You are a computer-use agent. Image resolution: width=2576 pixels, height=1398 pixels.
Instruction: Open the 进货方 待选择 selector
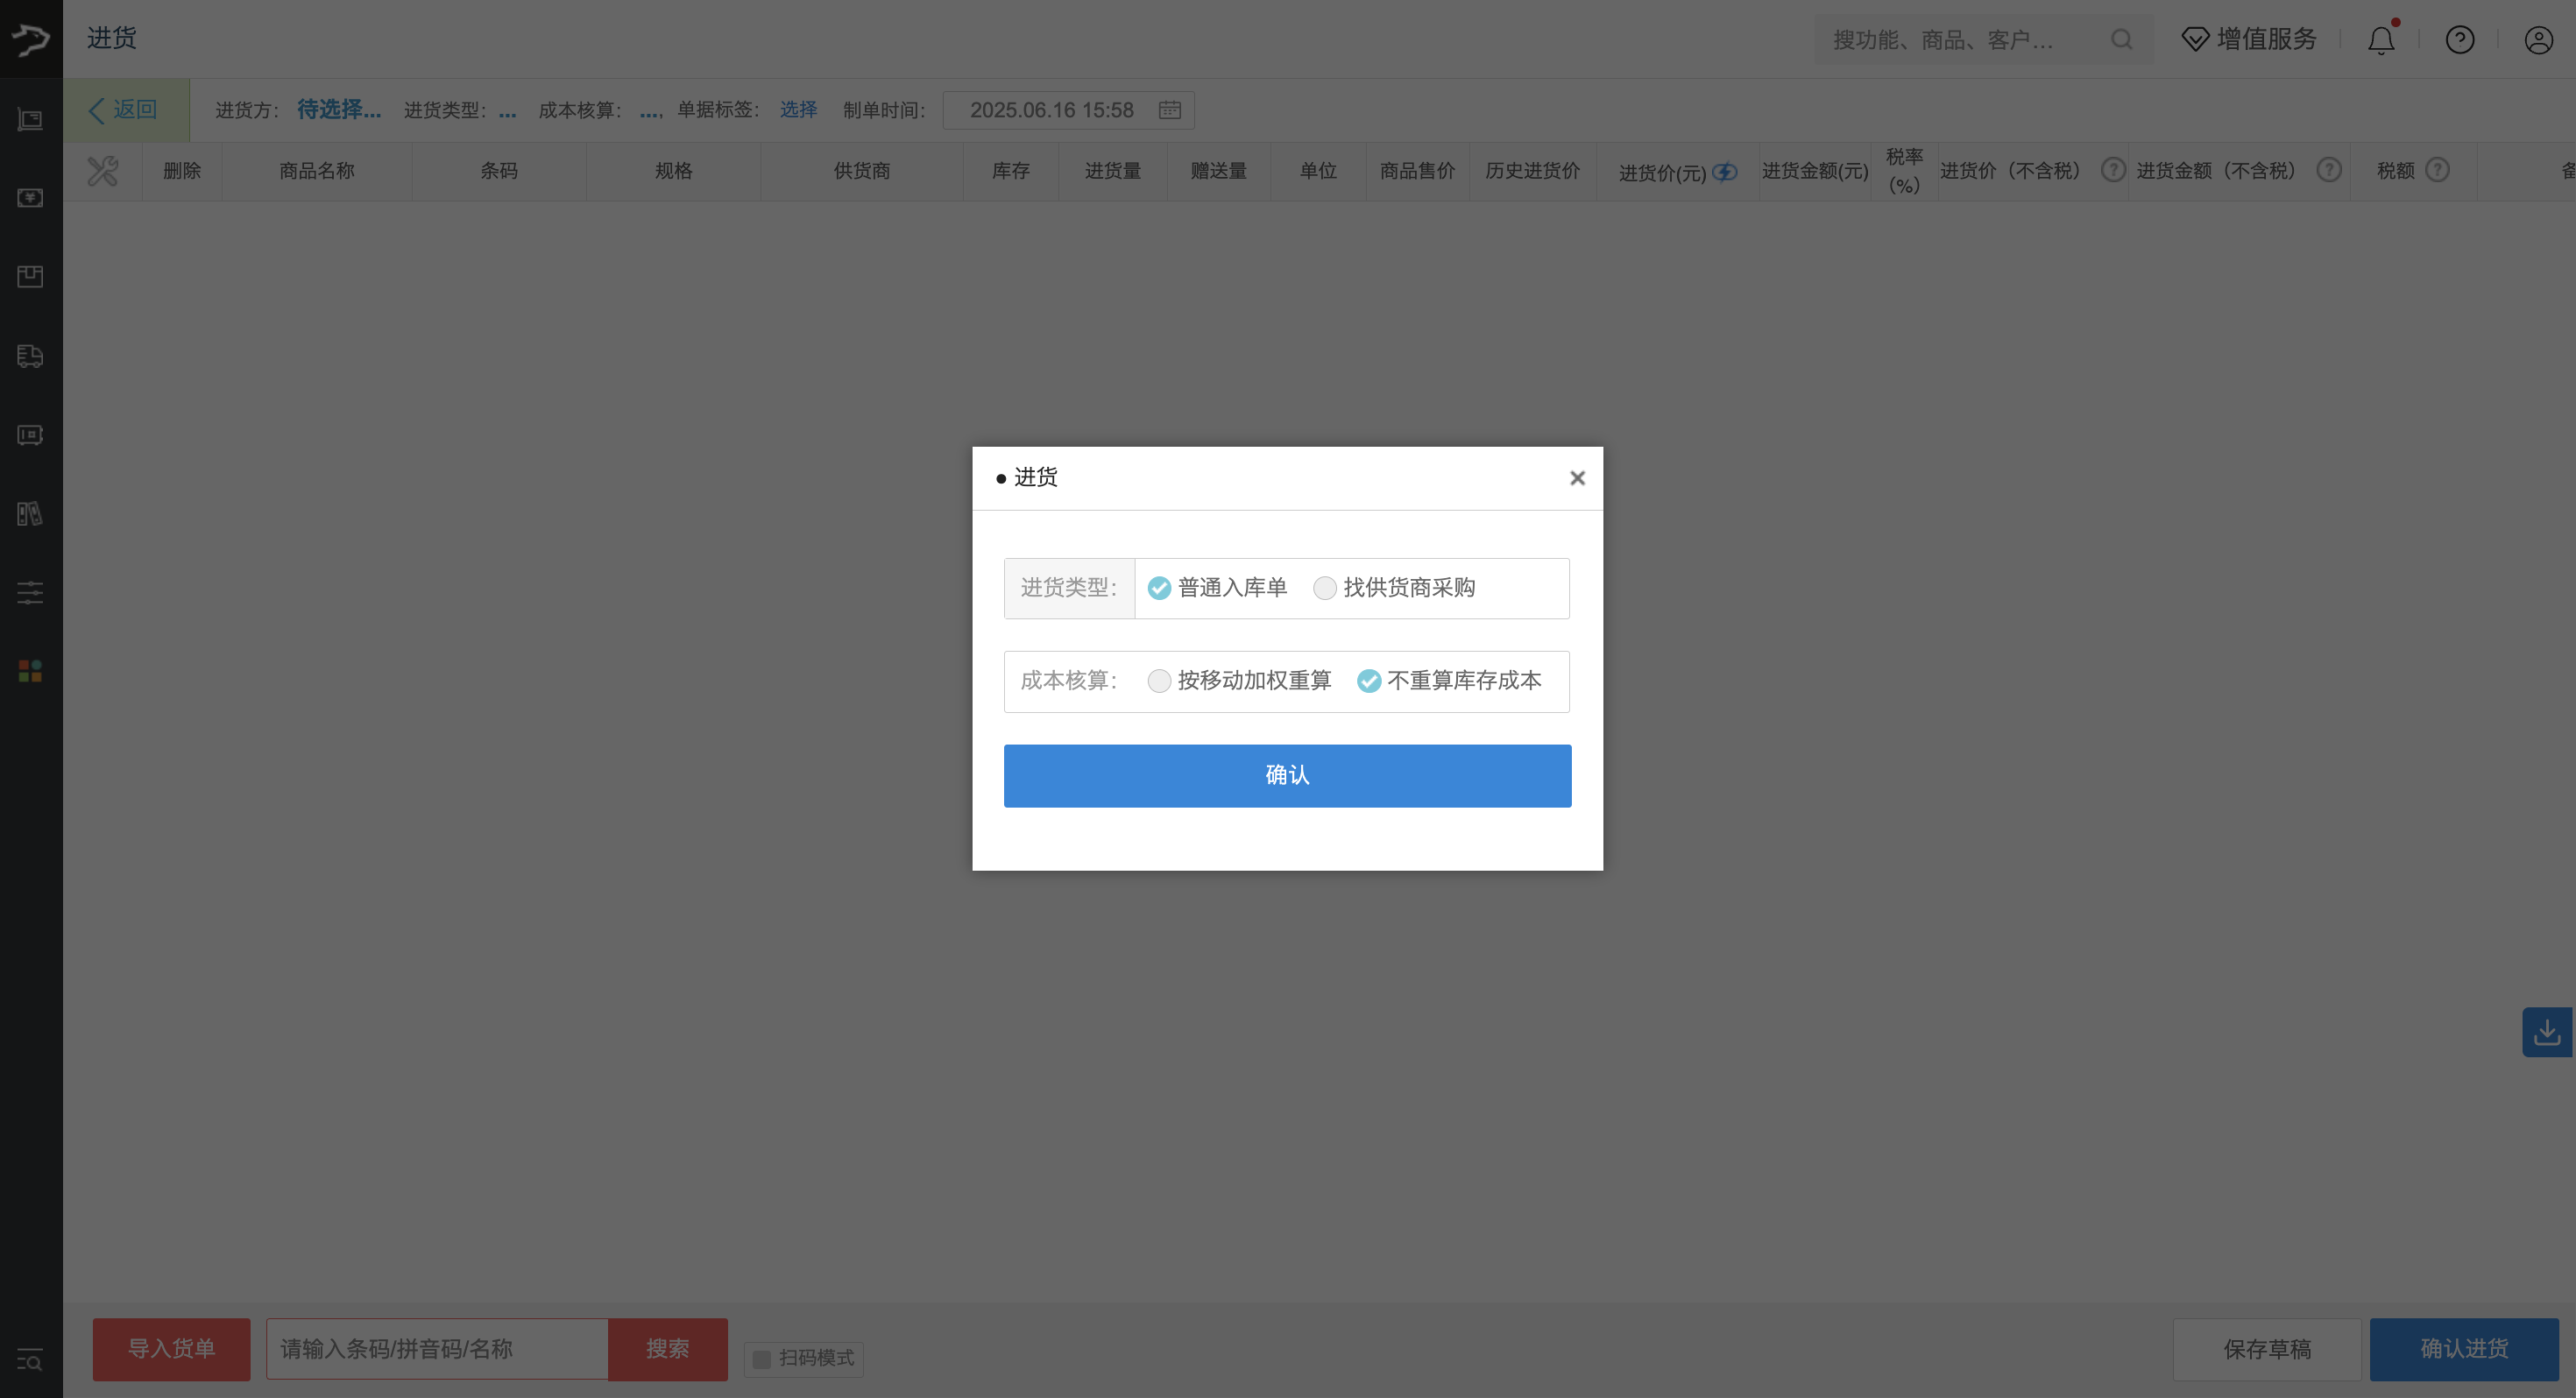coord(339,109)
